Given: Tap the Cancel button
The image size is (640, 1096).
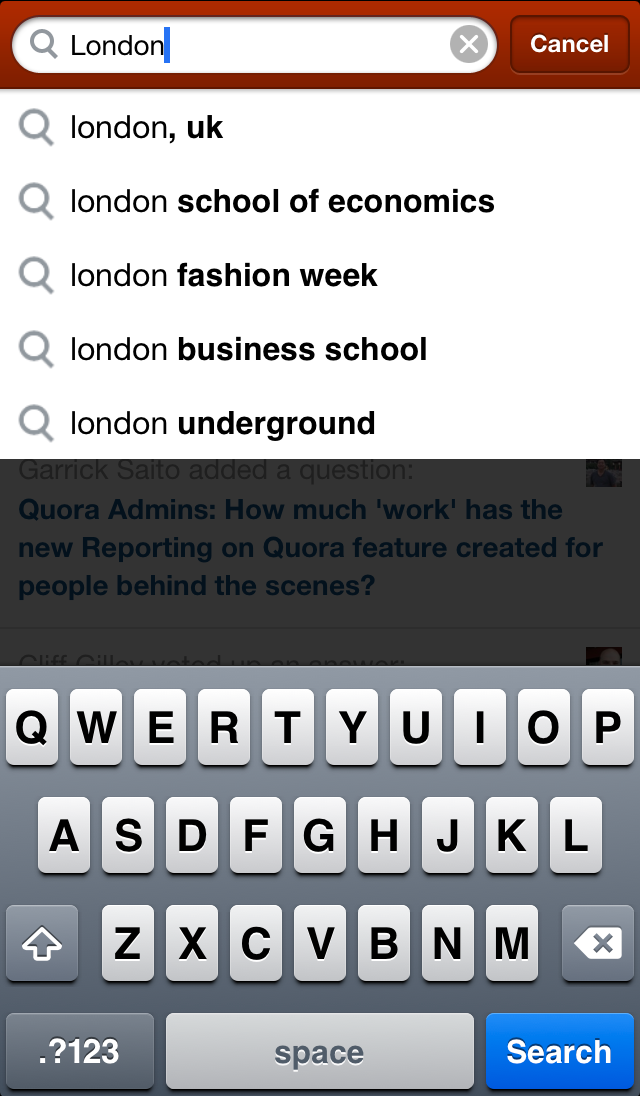Looking at the screenshot, I should [569, 44].
